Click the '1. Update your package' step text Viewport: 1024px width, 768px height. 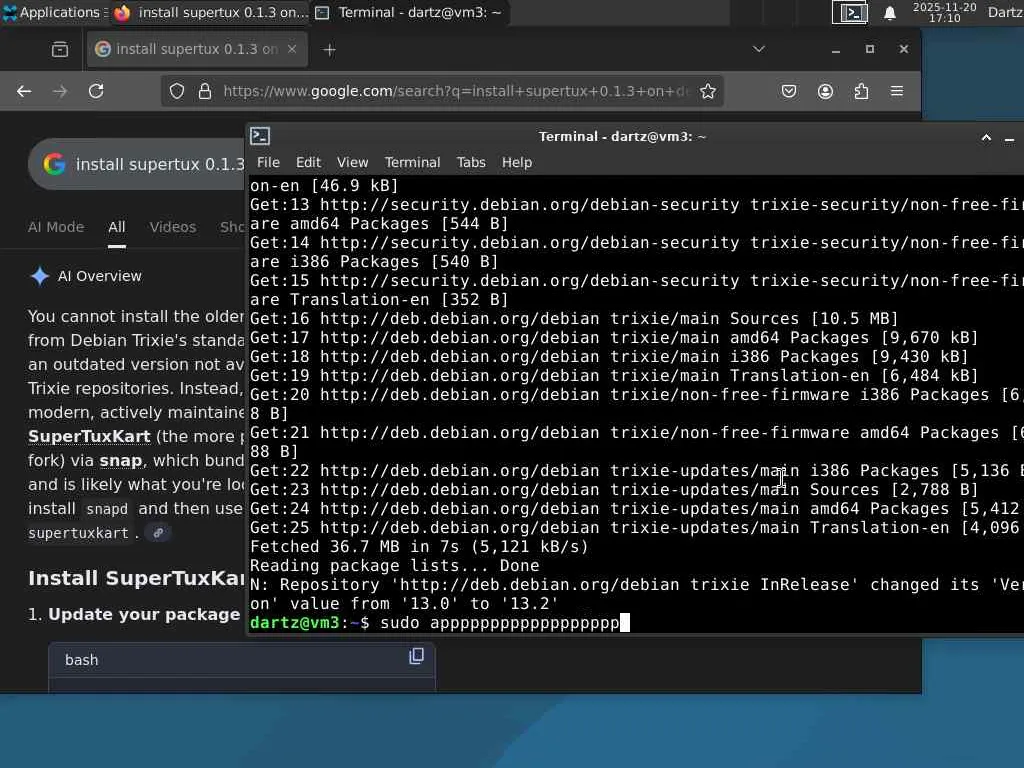pyautogui.click(x=135, y=615)
